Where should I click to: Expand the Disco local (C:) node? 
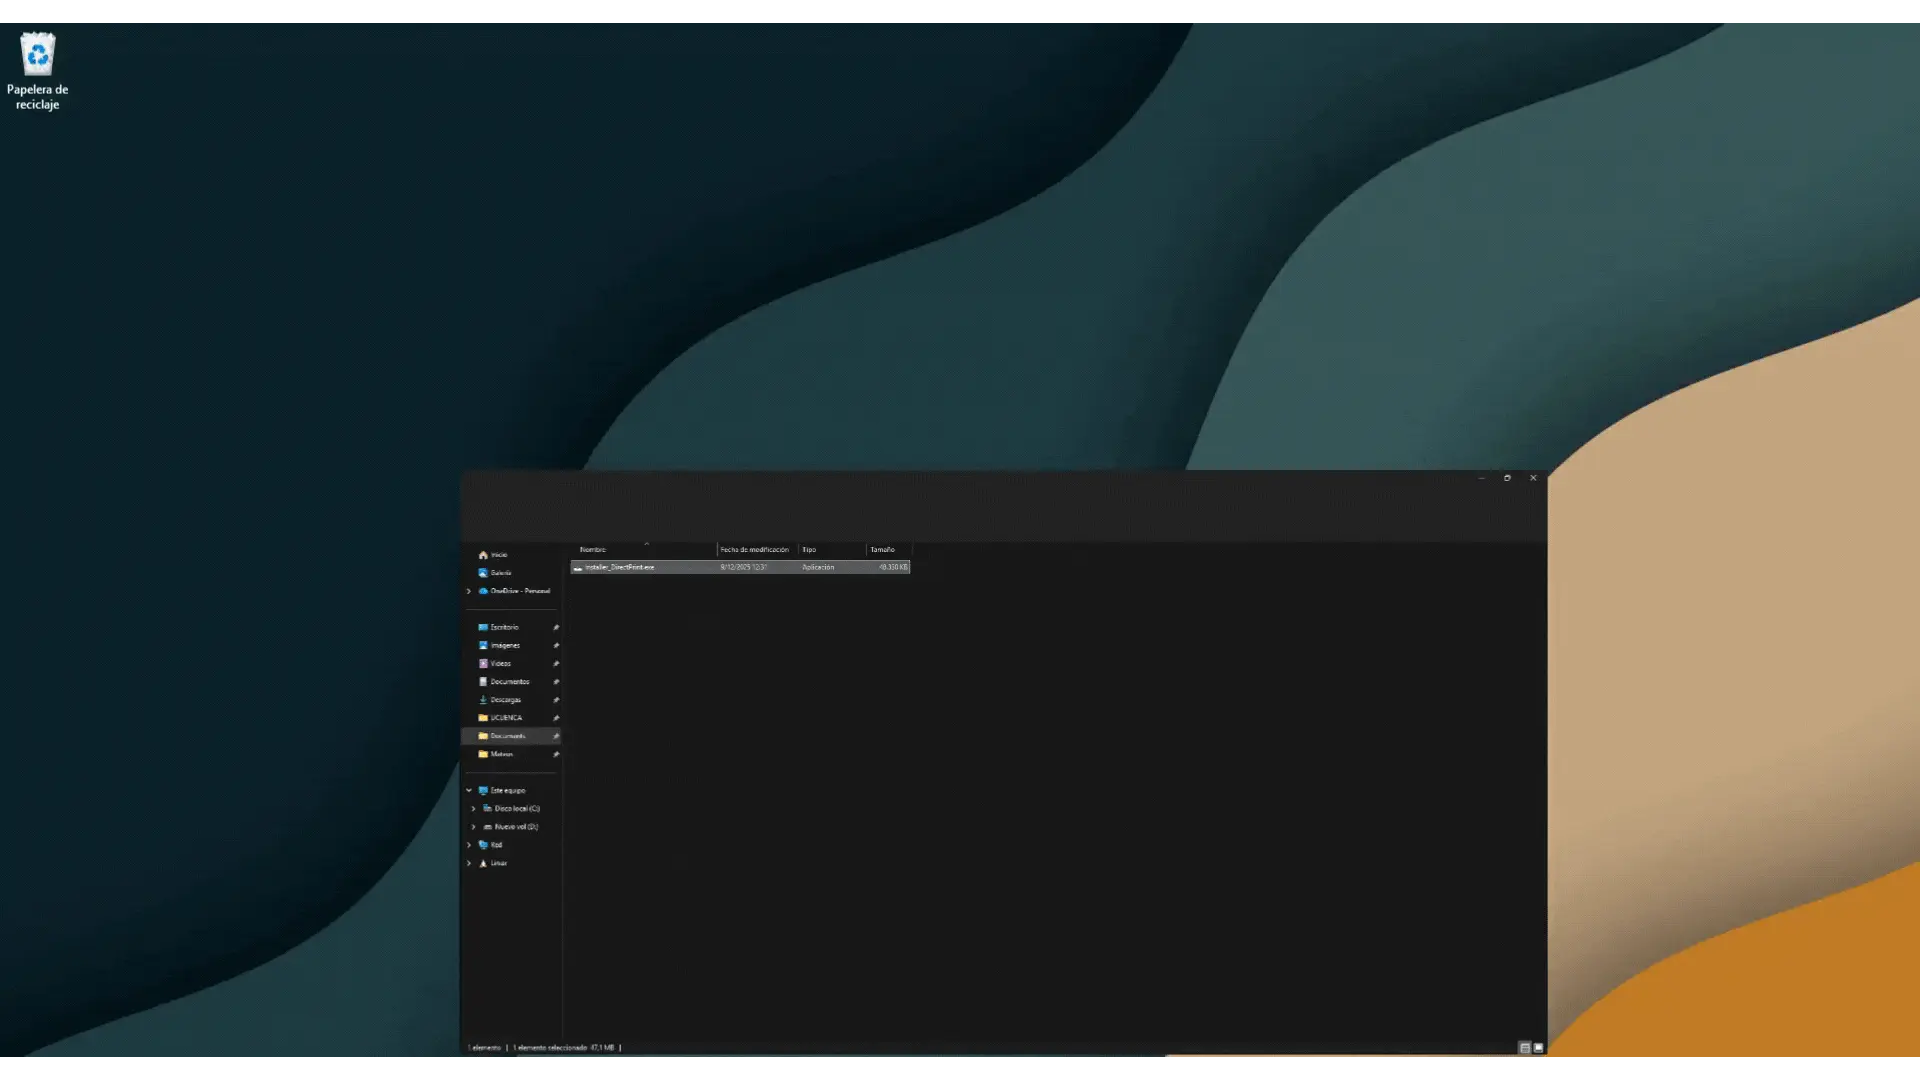474,809
